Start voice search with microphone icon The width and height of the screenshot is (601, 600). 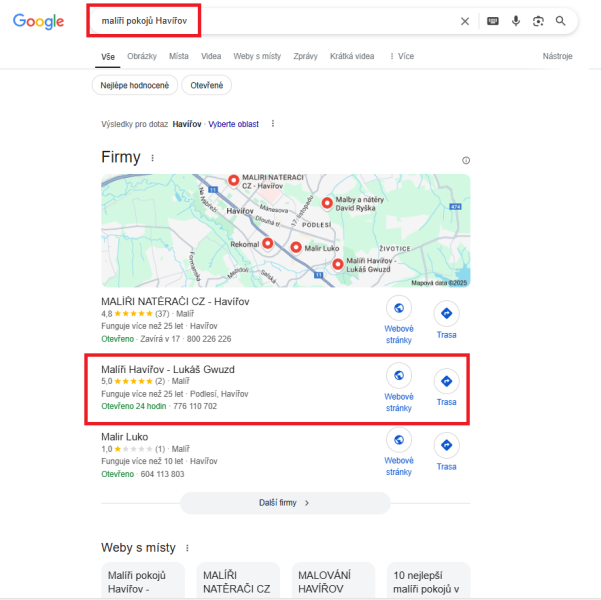point(516,21)
